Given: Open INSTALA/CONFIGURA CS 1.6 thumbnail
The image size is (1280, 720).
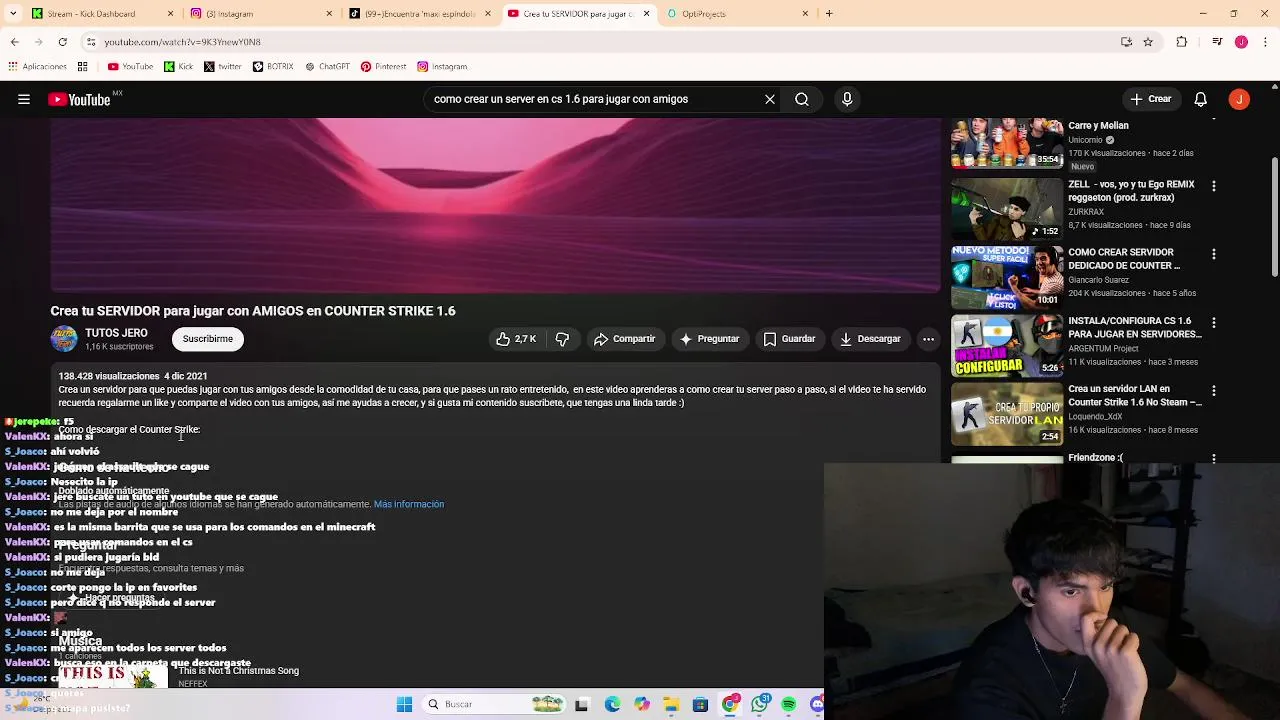Looking at the screenshot, I should 1007,345.
